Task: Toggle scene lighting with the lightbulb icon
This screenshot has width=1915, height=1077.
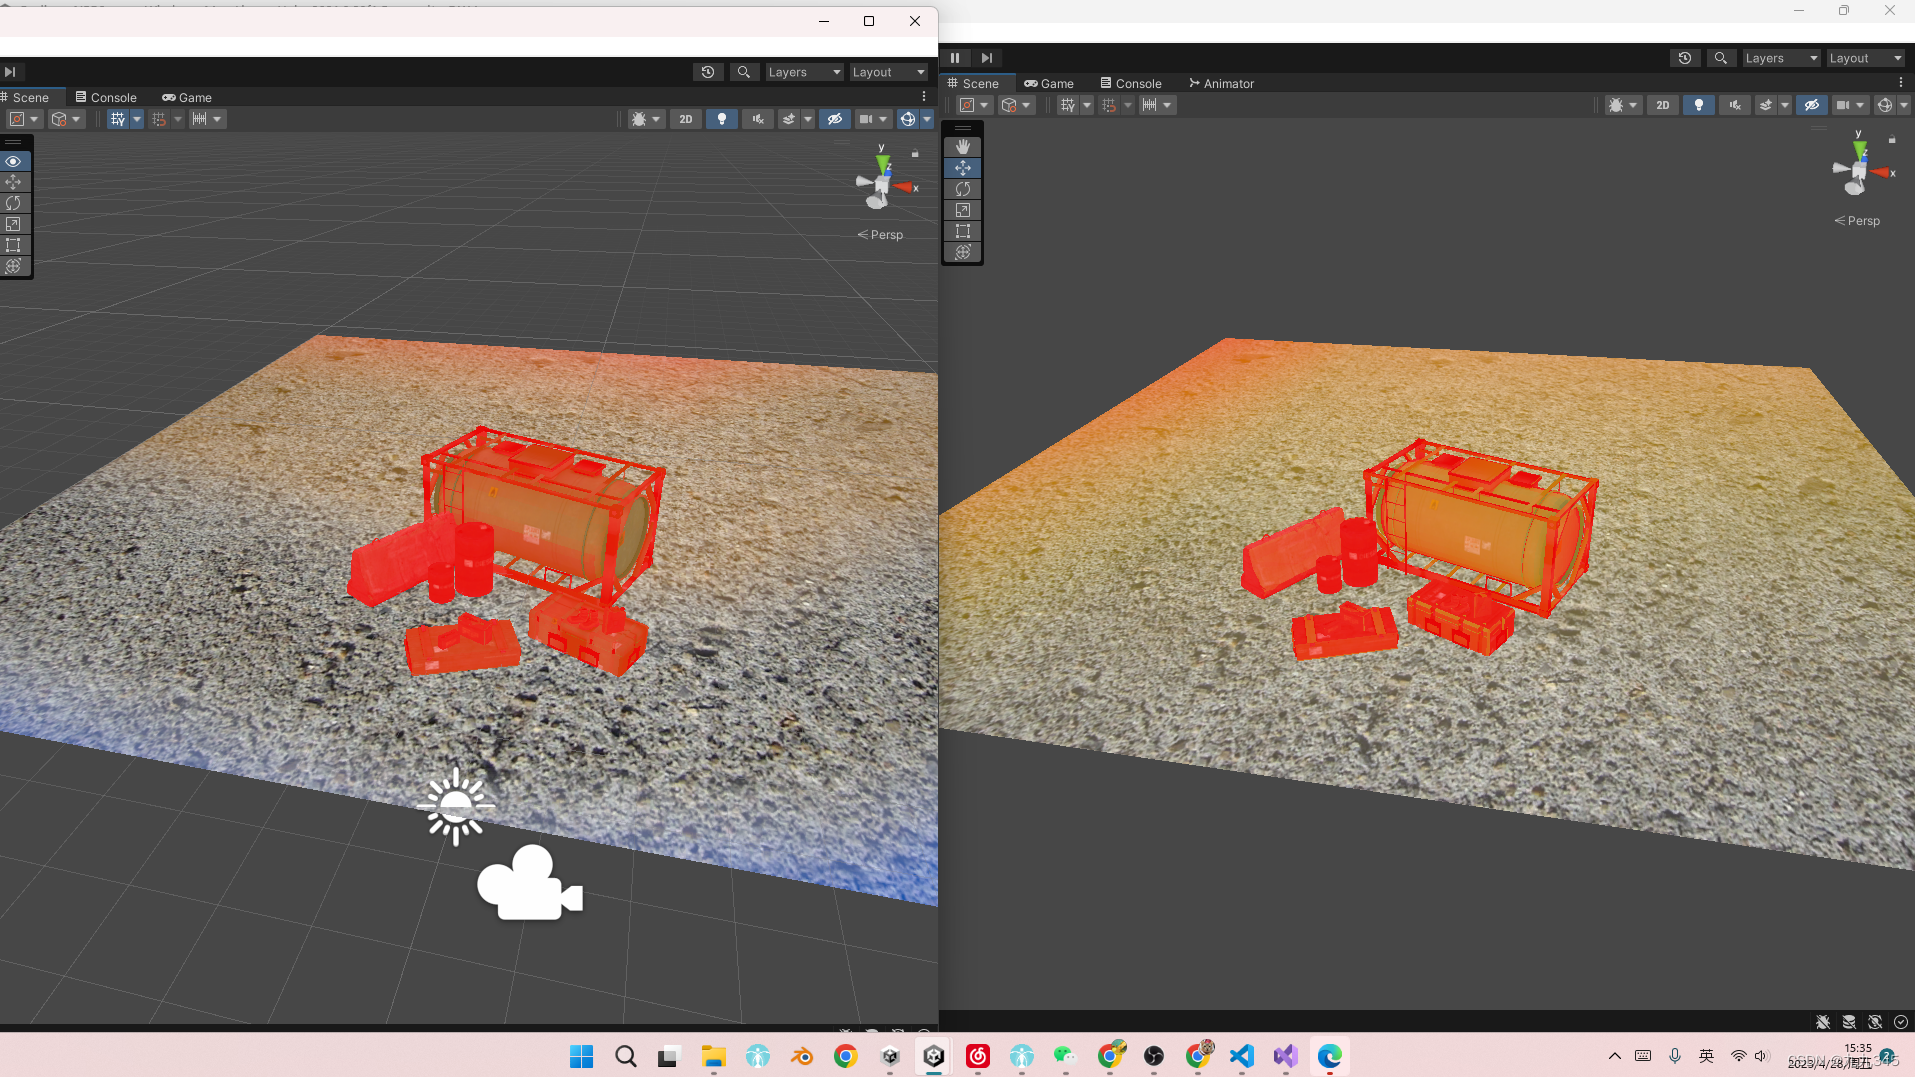Action: click(x=1698, y=104)
